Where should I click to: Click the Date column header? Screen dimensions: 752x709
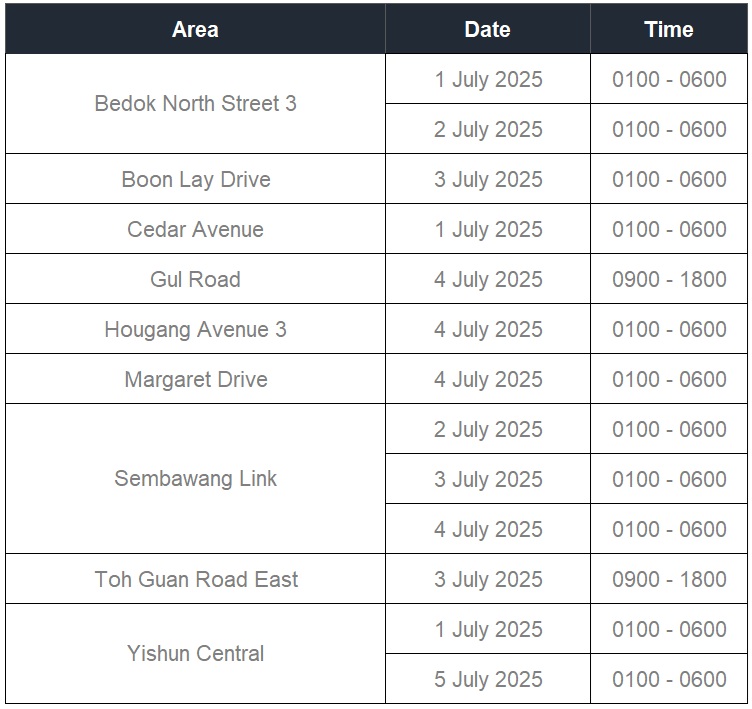(488, 29)
